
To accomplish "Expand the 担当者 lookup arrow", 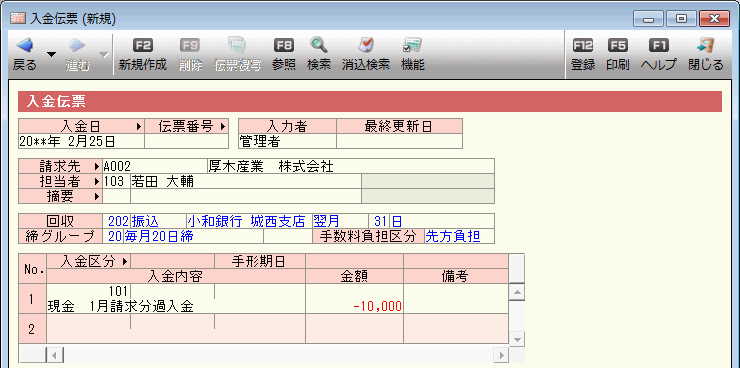I will point(97,181).
